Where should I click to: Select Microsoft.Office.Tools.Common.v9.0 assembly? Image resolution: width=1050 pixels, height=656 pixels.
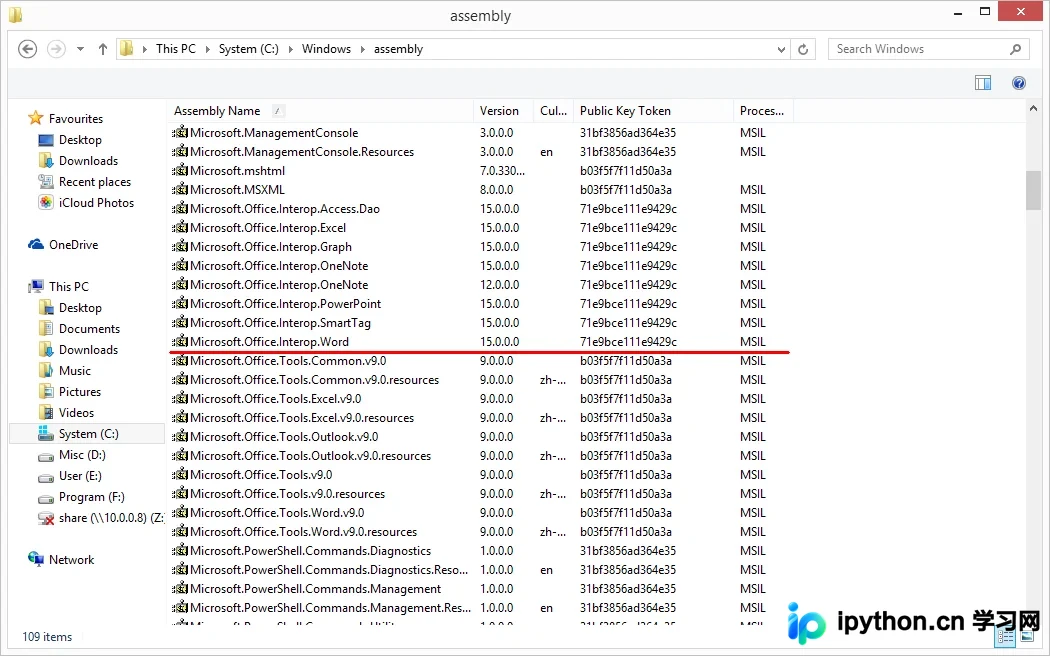point(288,360)
